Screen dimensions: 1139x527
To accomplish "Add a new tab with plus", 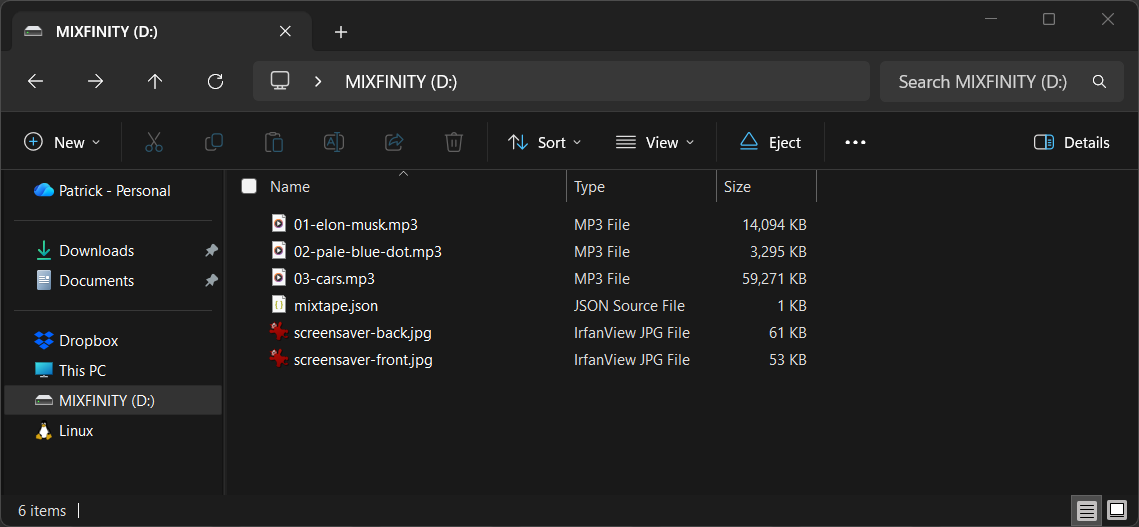I will (341, 32).
